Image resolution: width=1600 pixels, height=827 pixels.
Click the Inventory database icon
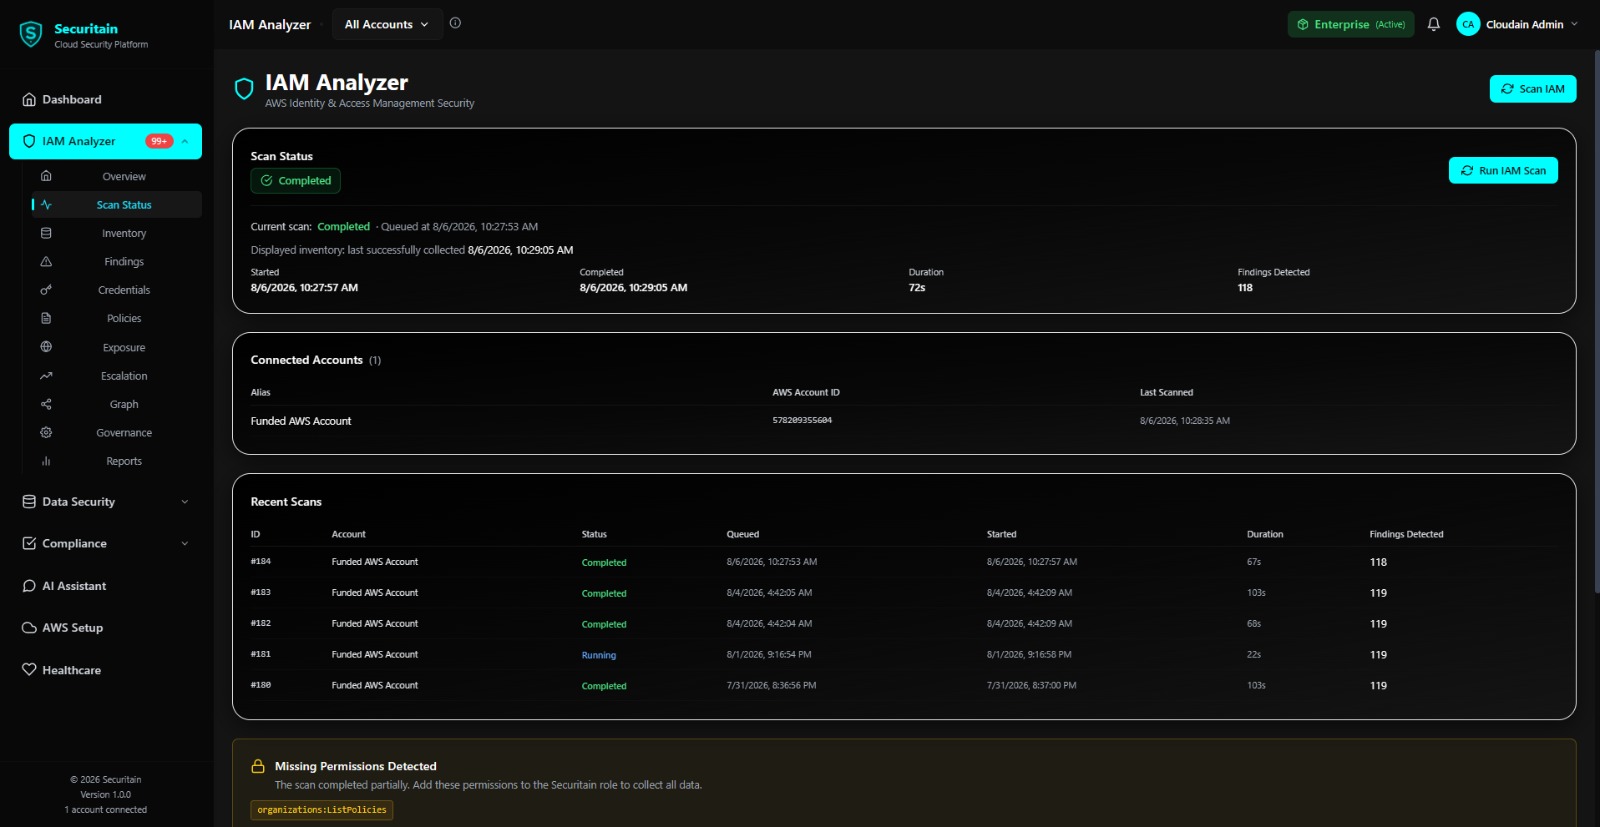46,233
